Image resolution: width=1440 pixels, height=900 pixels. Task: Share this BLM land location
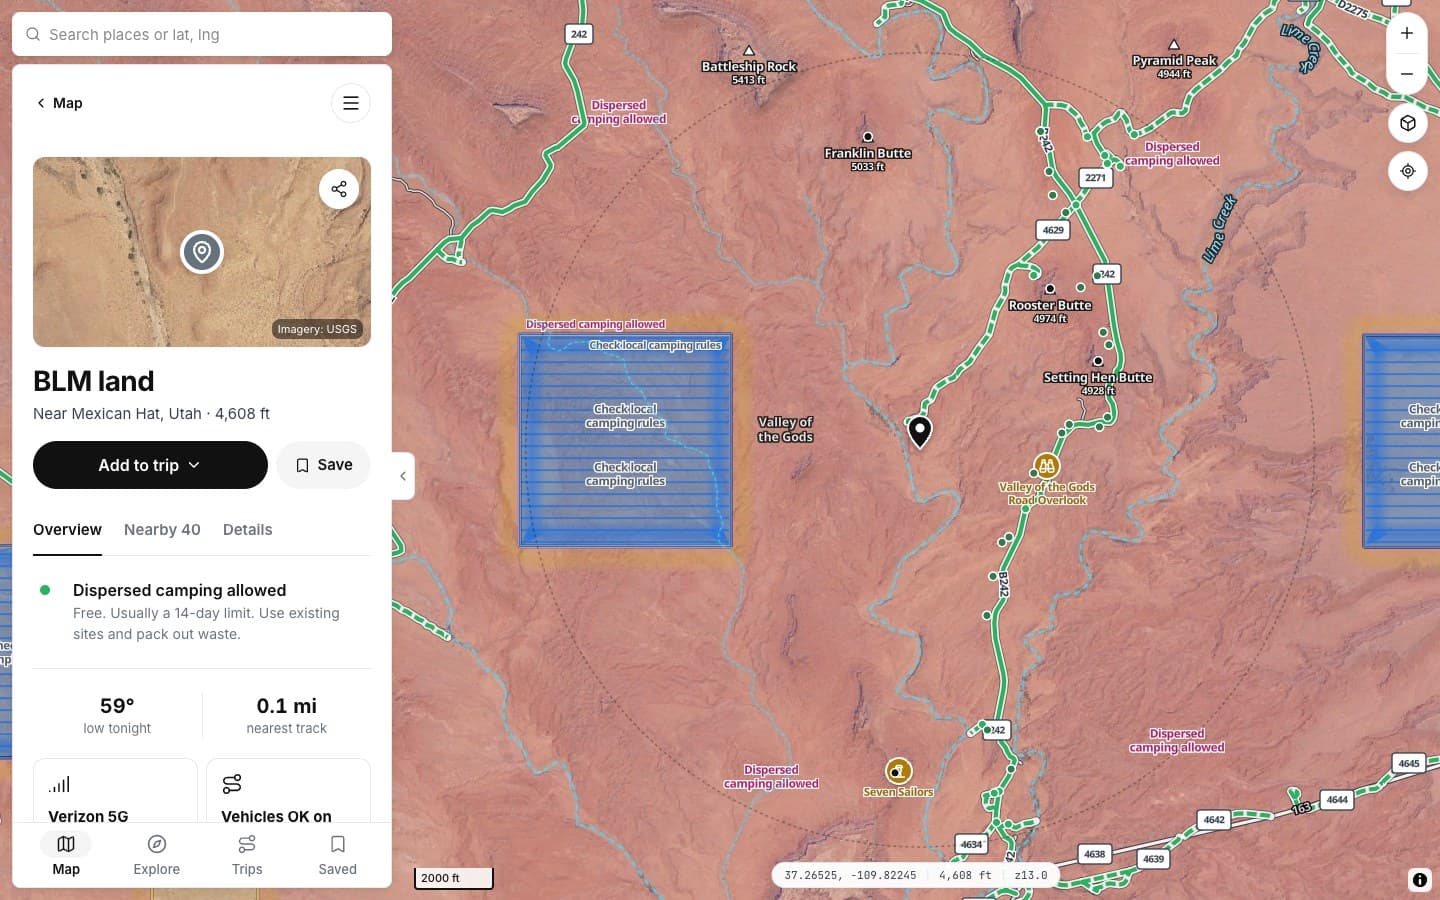(339, 189)
